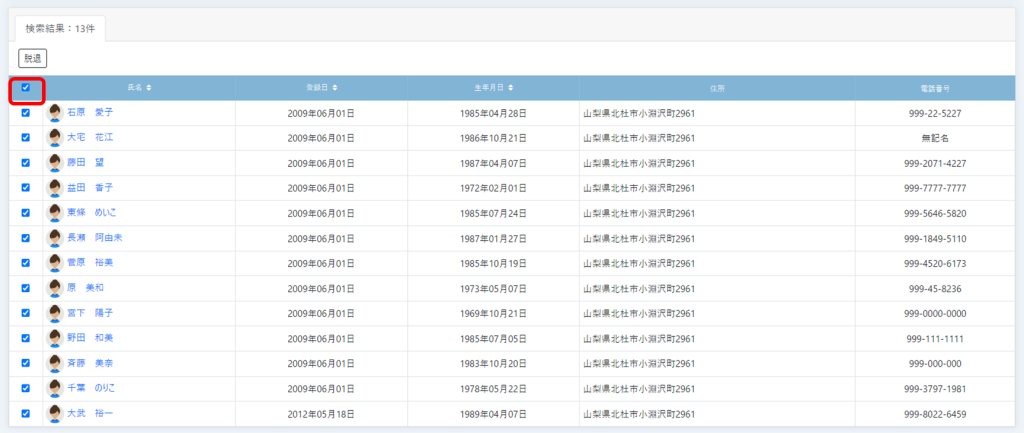Click the 住所 column header
Screen dimensions: 1024x433
click(716, 88)
